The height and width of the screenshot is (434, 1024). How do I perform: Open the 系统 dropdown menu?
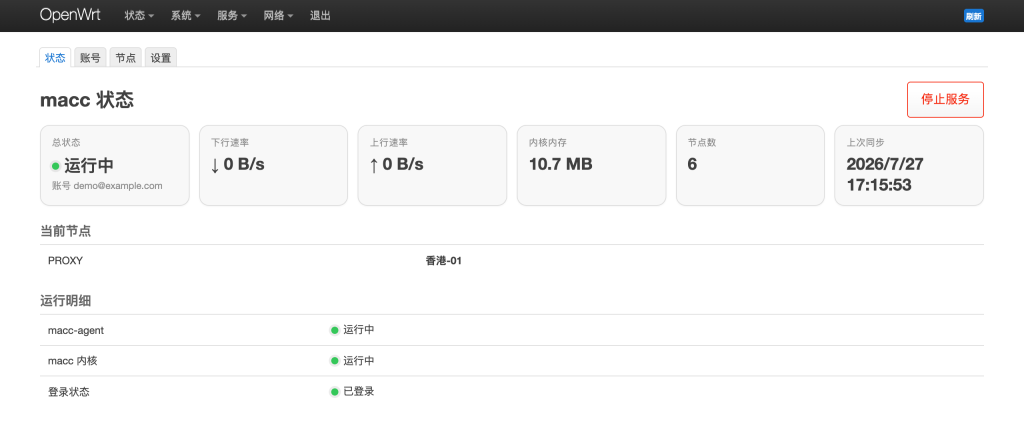pos(185,16)
